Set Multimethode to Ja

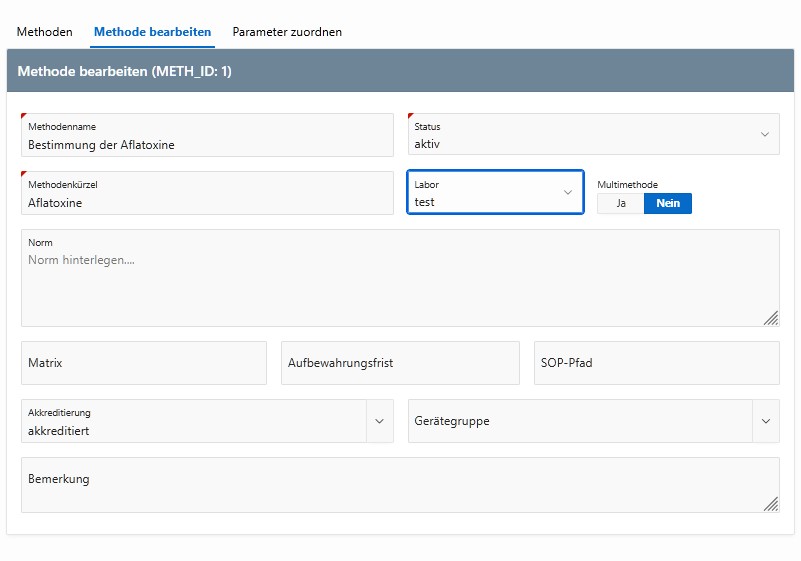pyautogui.click(x=621, y=203)
